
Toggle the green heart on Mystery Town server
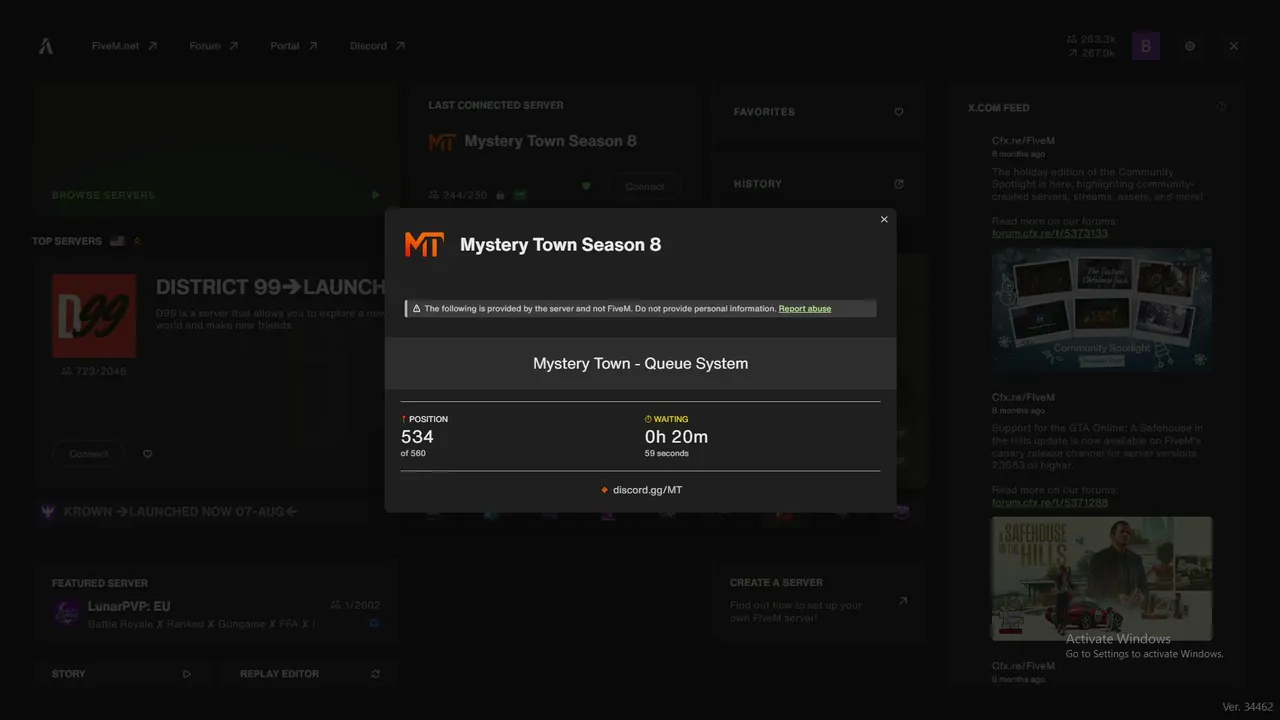click(x=586, y=186)
